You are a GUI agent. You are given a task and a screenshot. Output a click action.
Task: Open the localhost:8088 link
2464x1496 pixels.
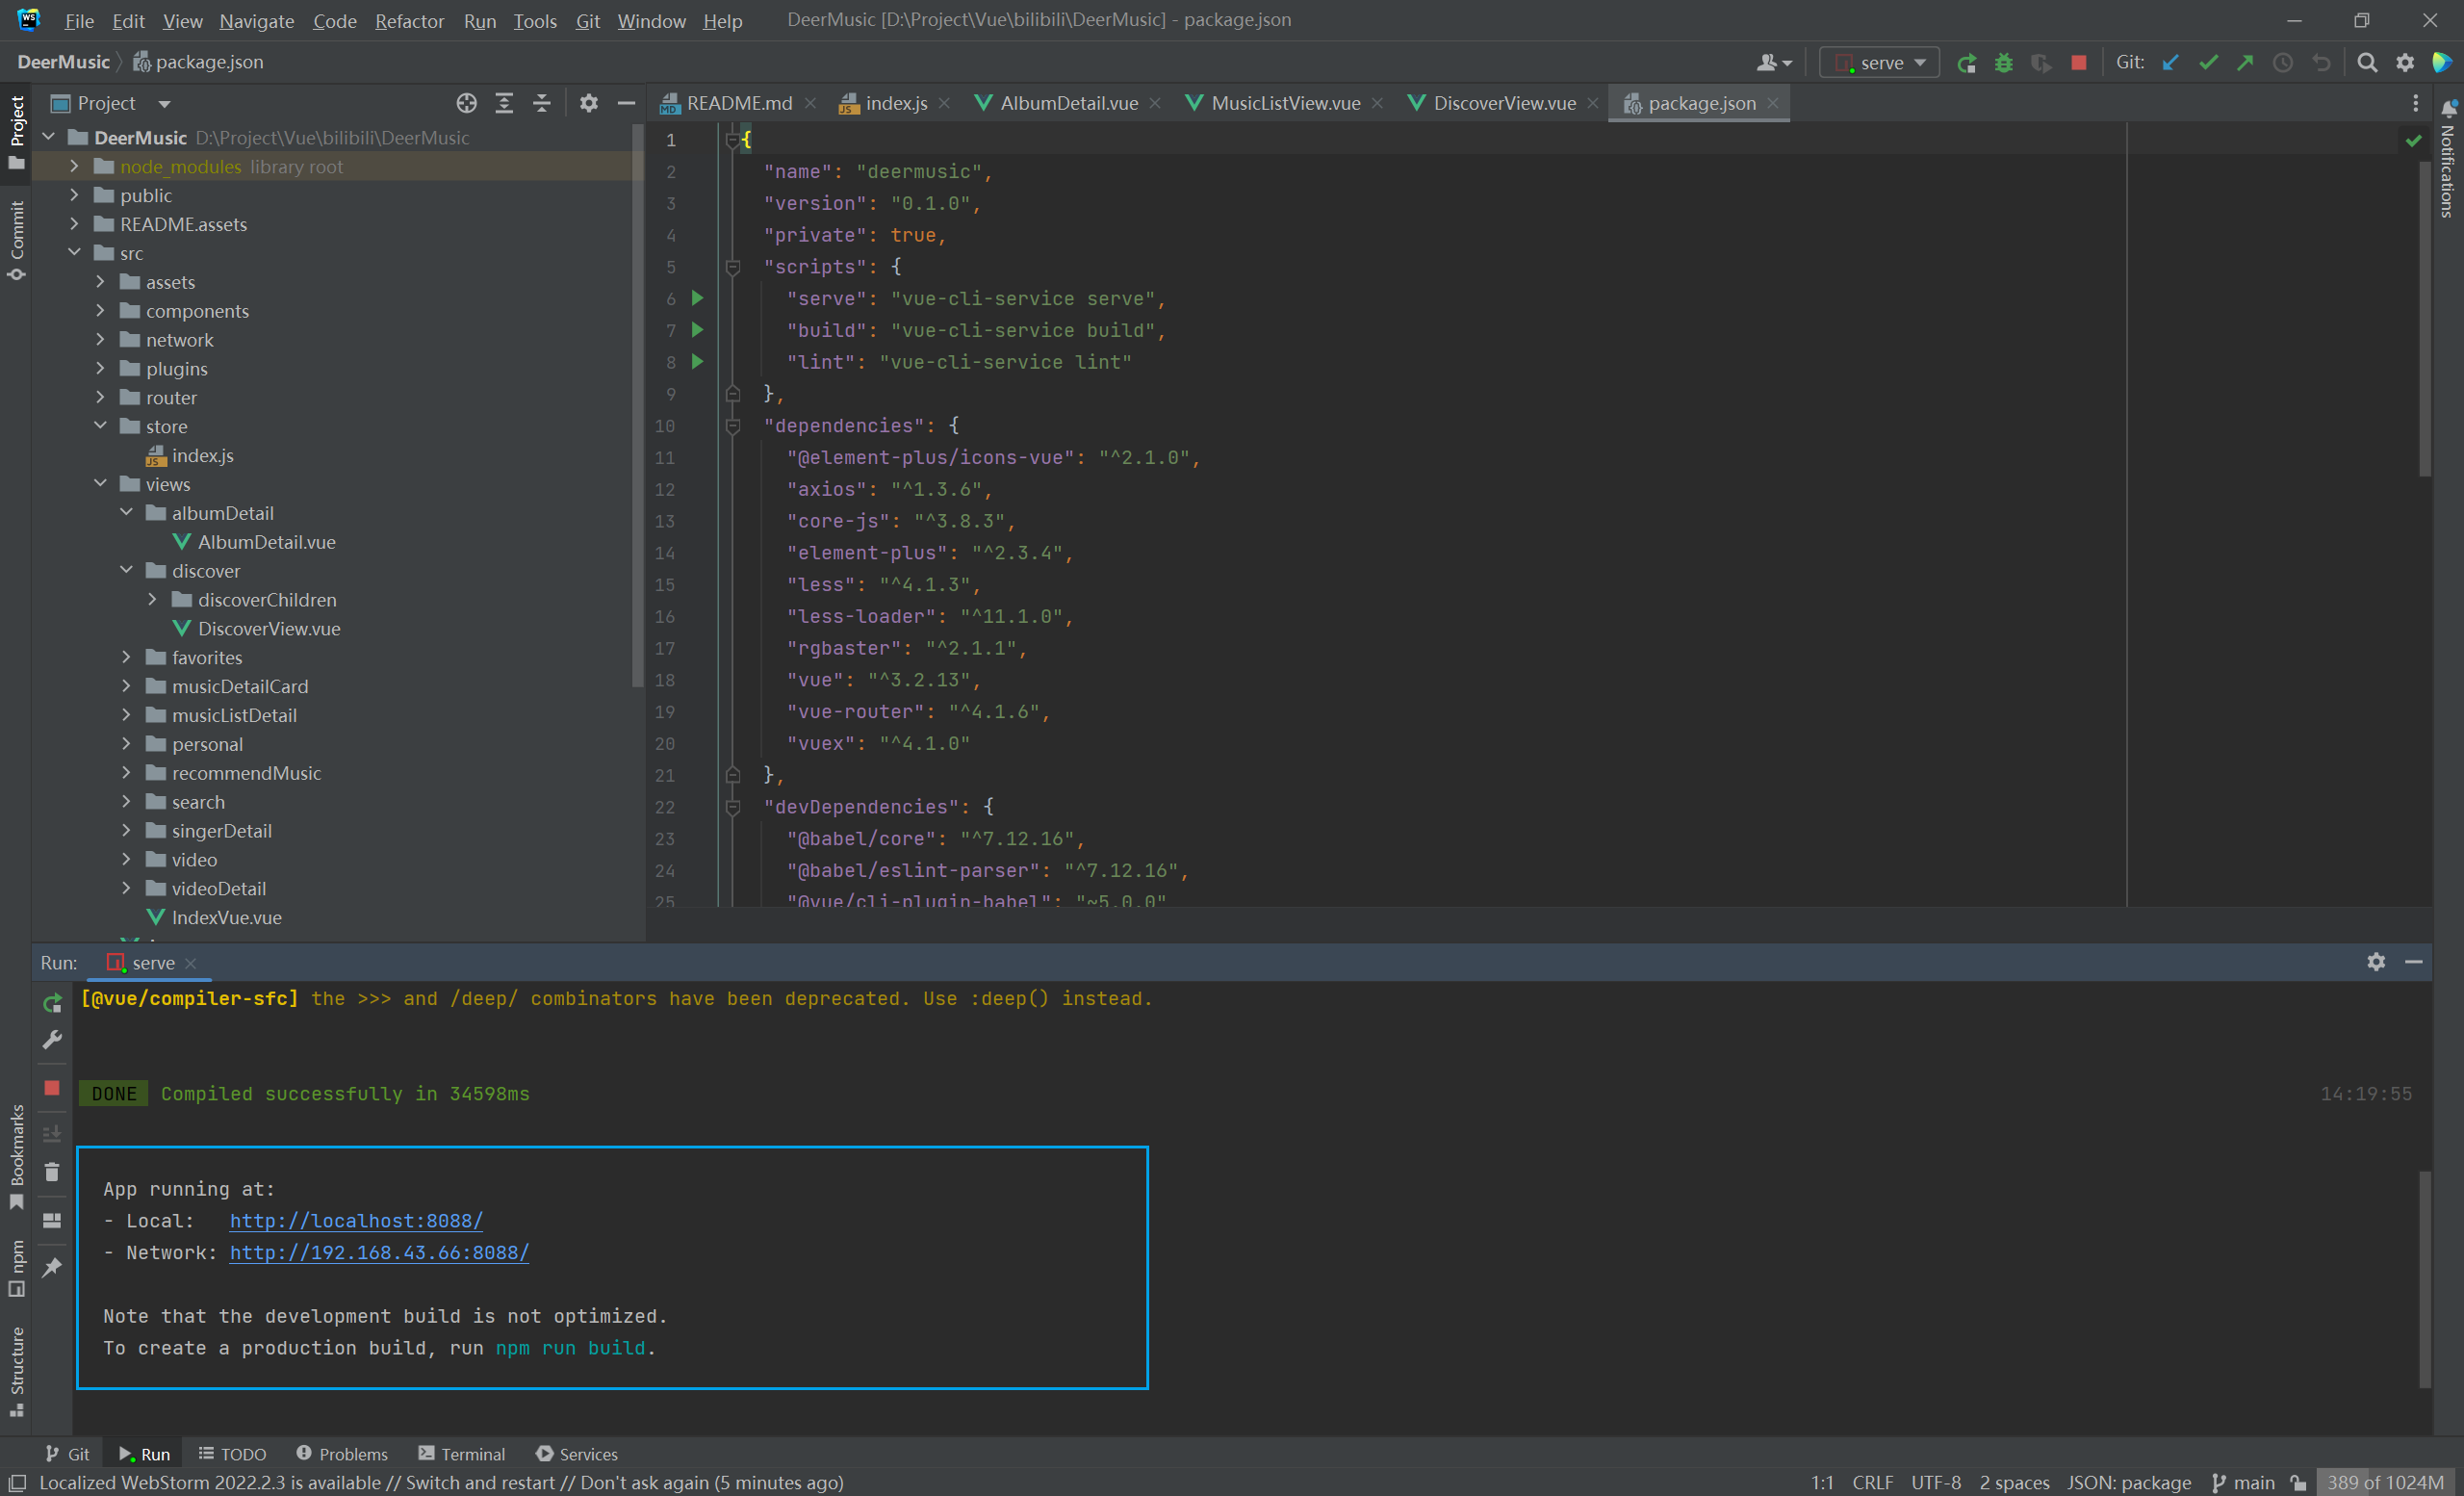[x=356, y=1220]
